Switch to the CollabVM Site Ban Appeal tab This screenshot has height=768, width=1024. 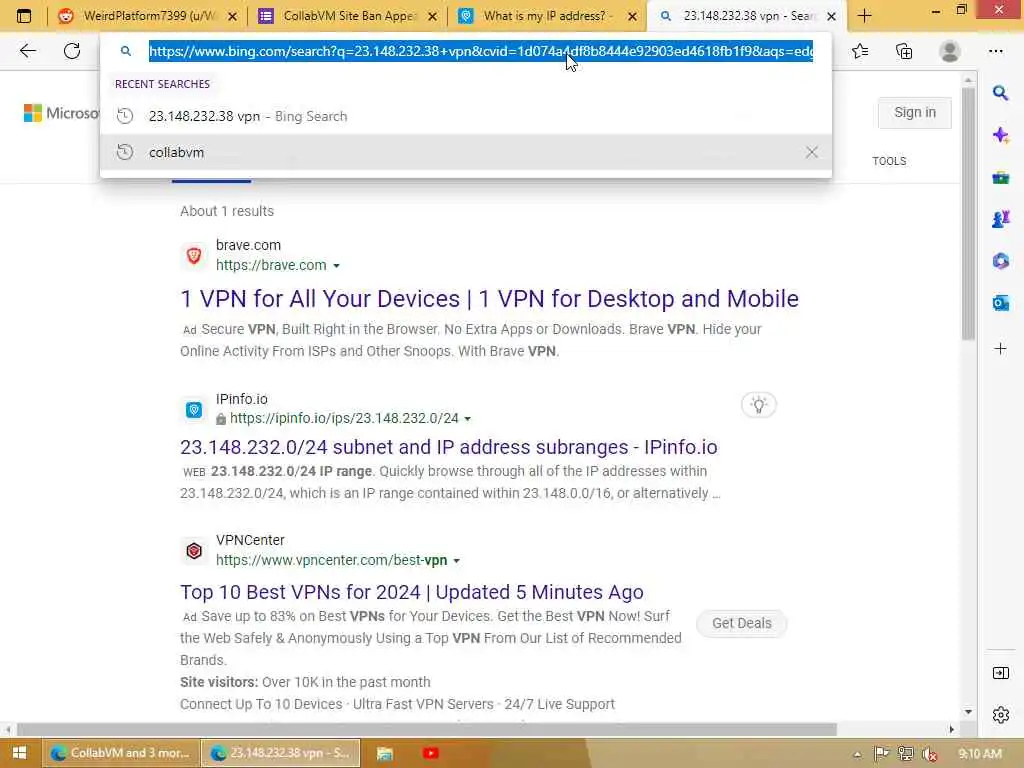[x=347, y=16]
